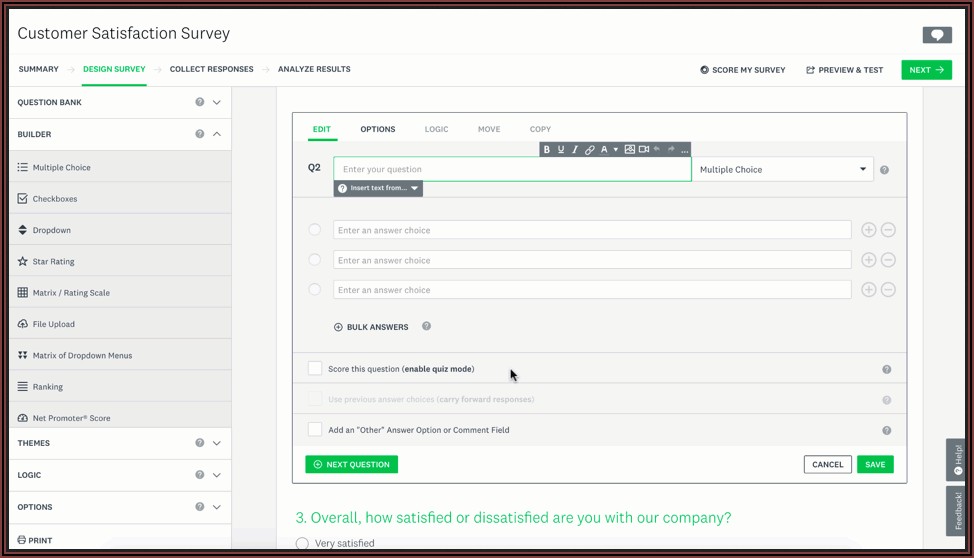Open the Insert text from dropdown
Screen dimensions: 974x558
point(379,188)
